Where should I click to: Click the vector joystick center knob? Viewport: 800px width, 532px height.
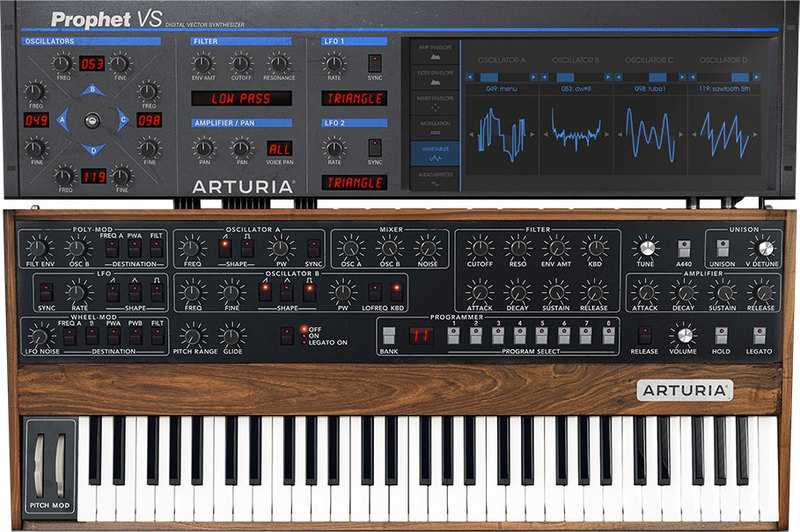pyautogui.click(x=92, y=121)
